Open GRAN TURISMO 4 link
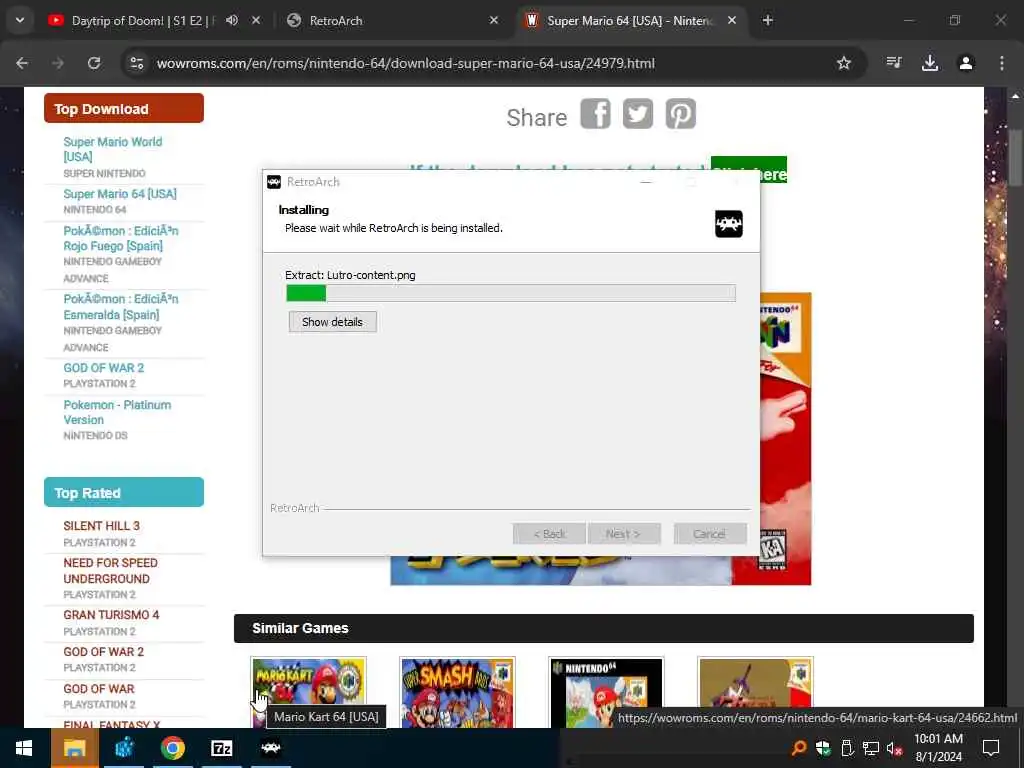 111,615
